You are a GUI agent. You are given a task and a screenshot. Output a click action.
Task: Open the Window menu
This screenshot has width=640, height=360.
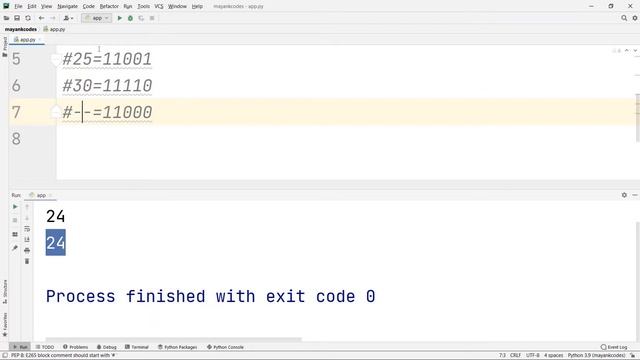pyautogui.click(x=177, y=6)
